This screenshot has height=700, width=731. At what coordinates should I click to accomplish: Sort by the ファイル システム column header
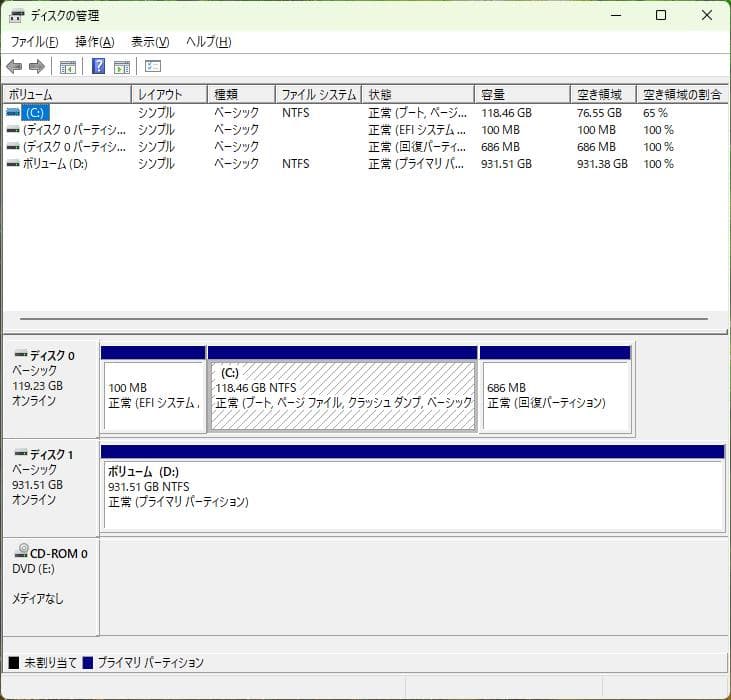pos(319,95)
